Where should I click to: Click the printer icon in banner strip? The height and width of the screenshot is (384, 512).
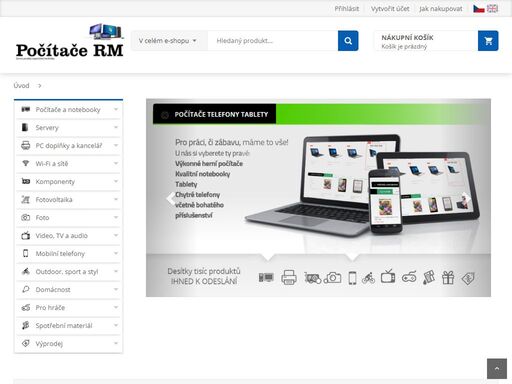click(x=289, y=277)
